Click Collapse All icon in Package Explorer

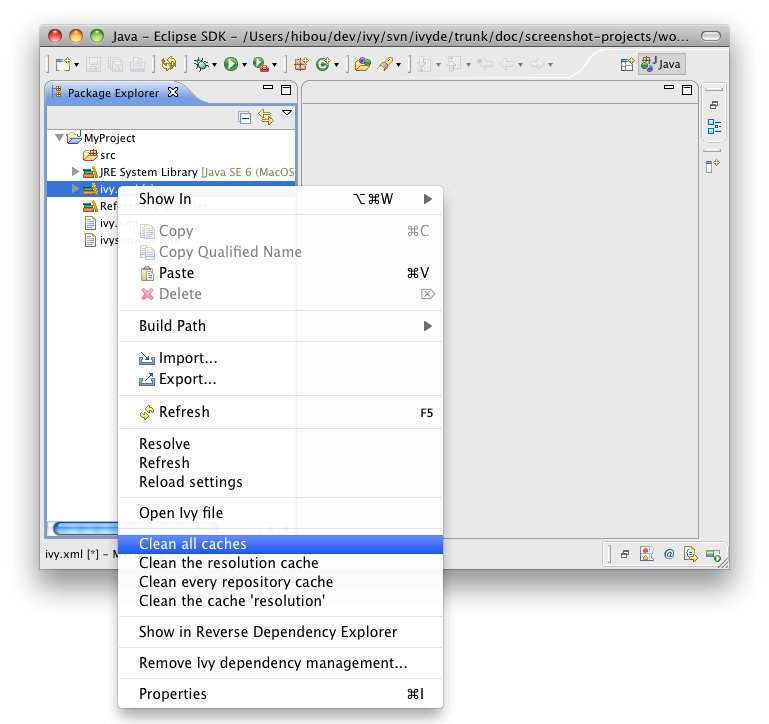245,117
